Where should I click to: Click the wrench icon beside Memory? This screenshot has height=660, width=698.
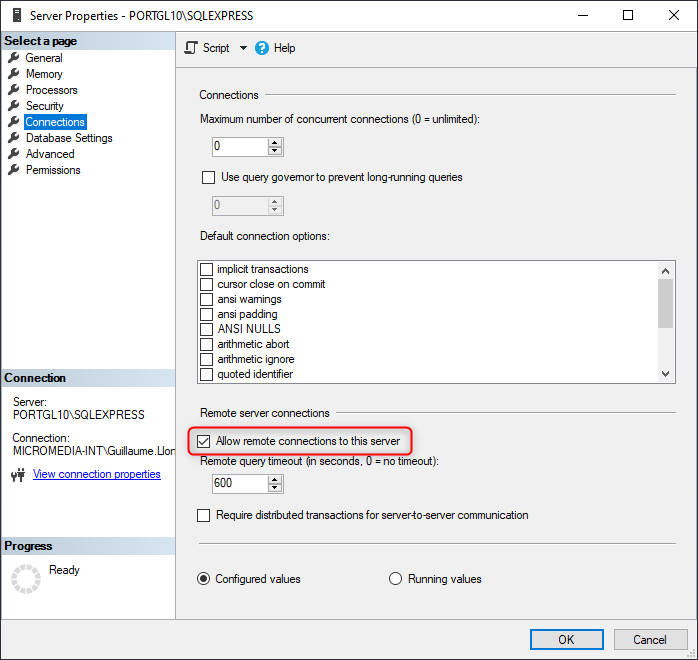click(14, 74)
